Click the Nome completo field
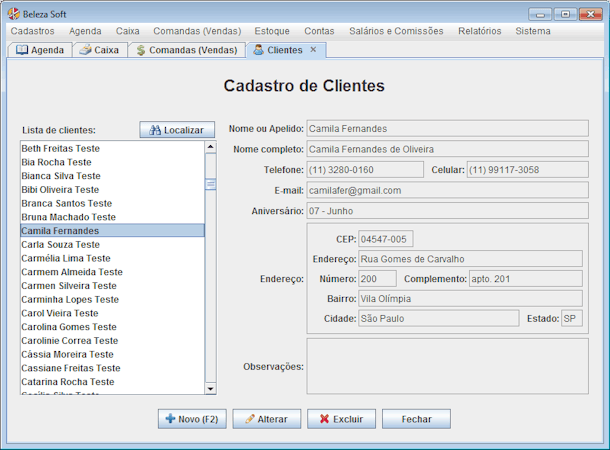This screenshot has width=610, height=450. click(447, 149)
